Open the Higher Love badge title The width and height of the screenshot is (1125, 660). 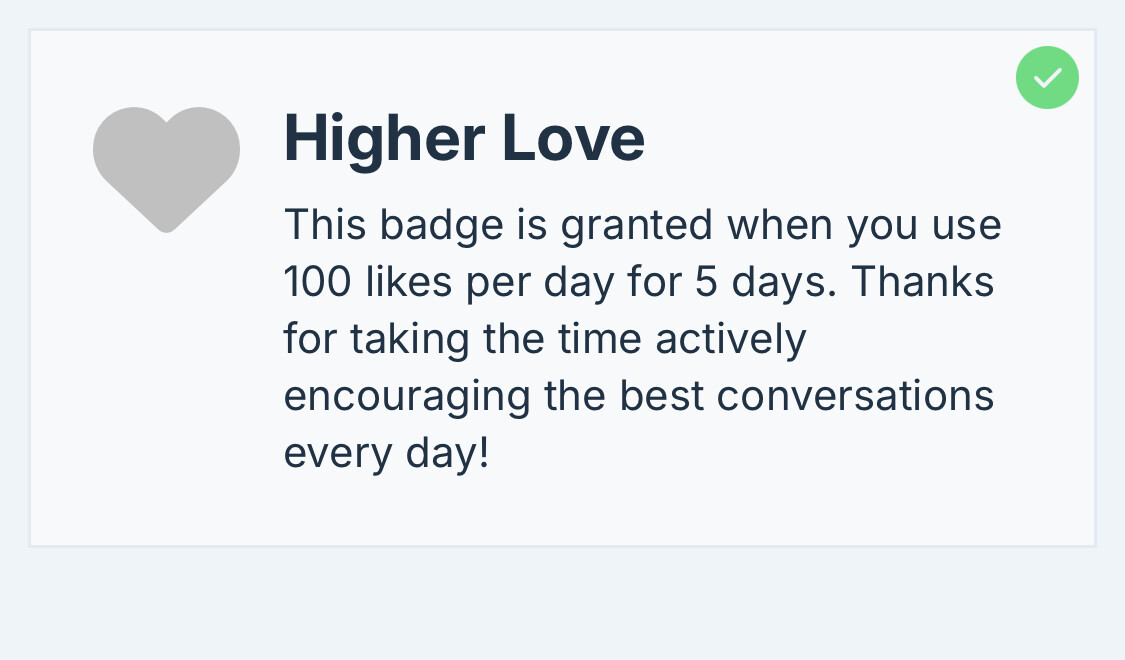pos(464,138)
